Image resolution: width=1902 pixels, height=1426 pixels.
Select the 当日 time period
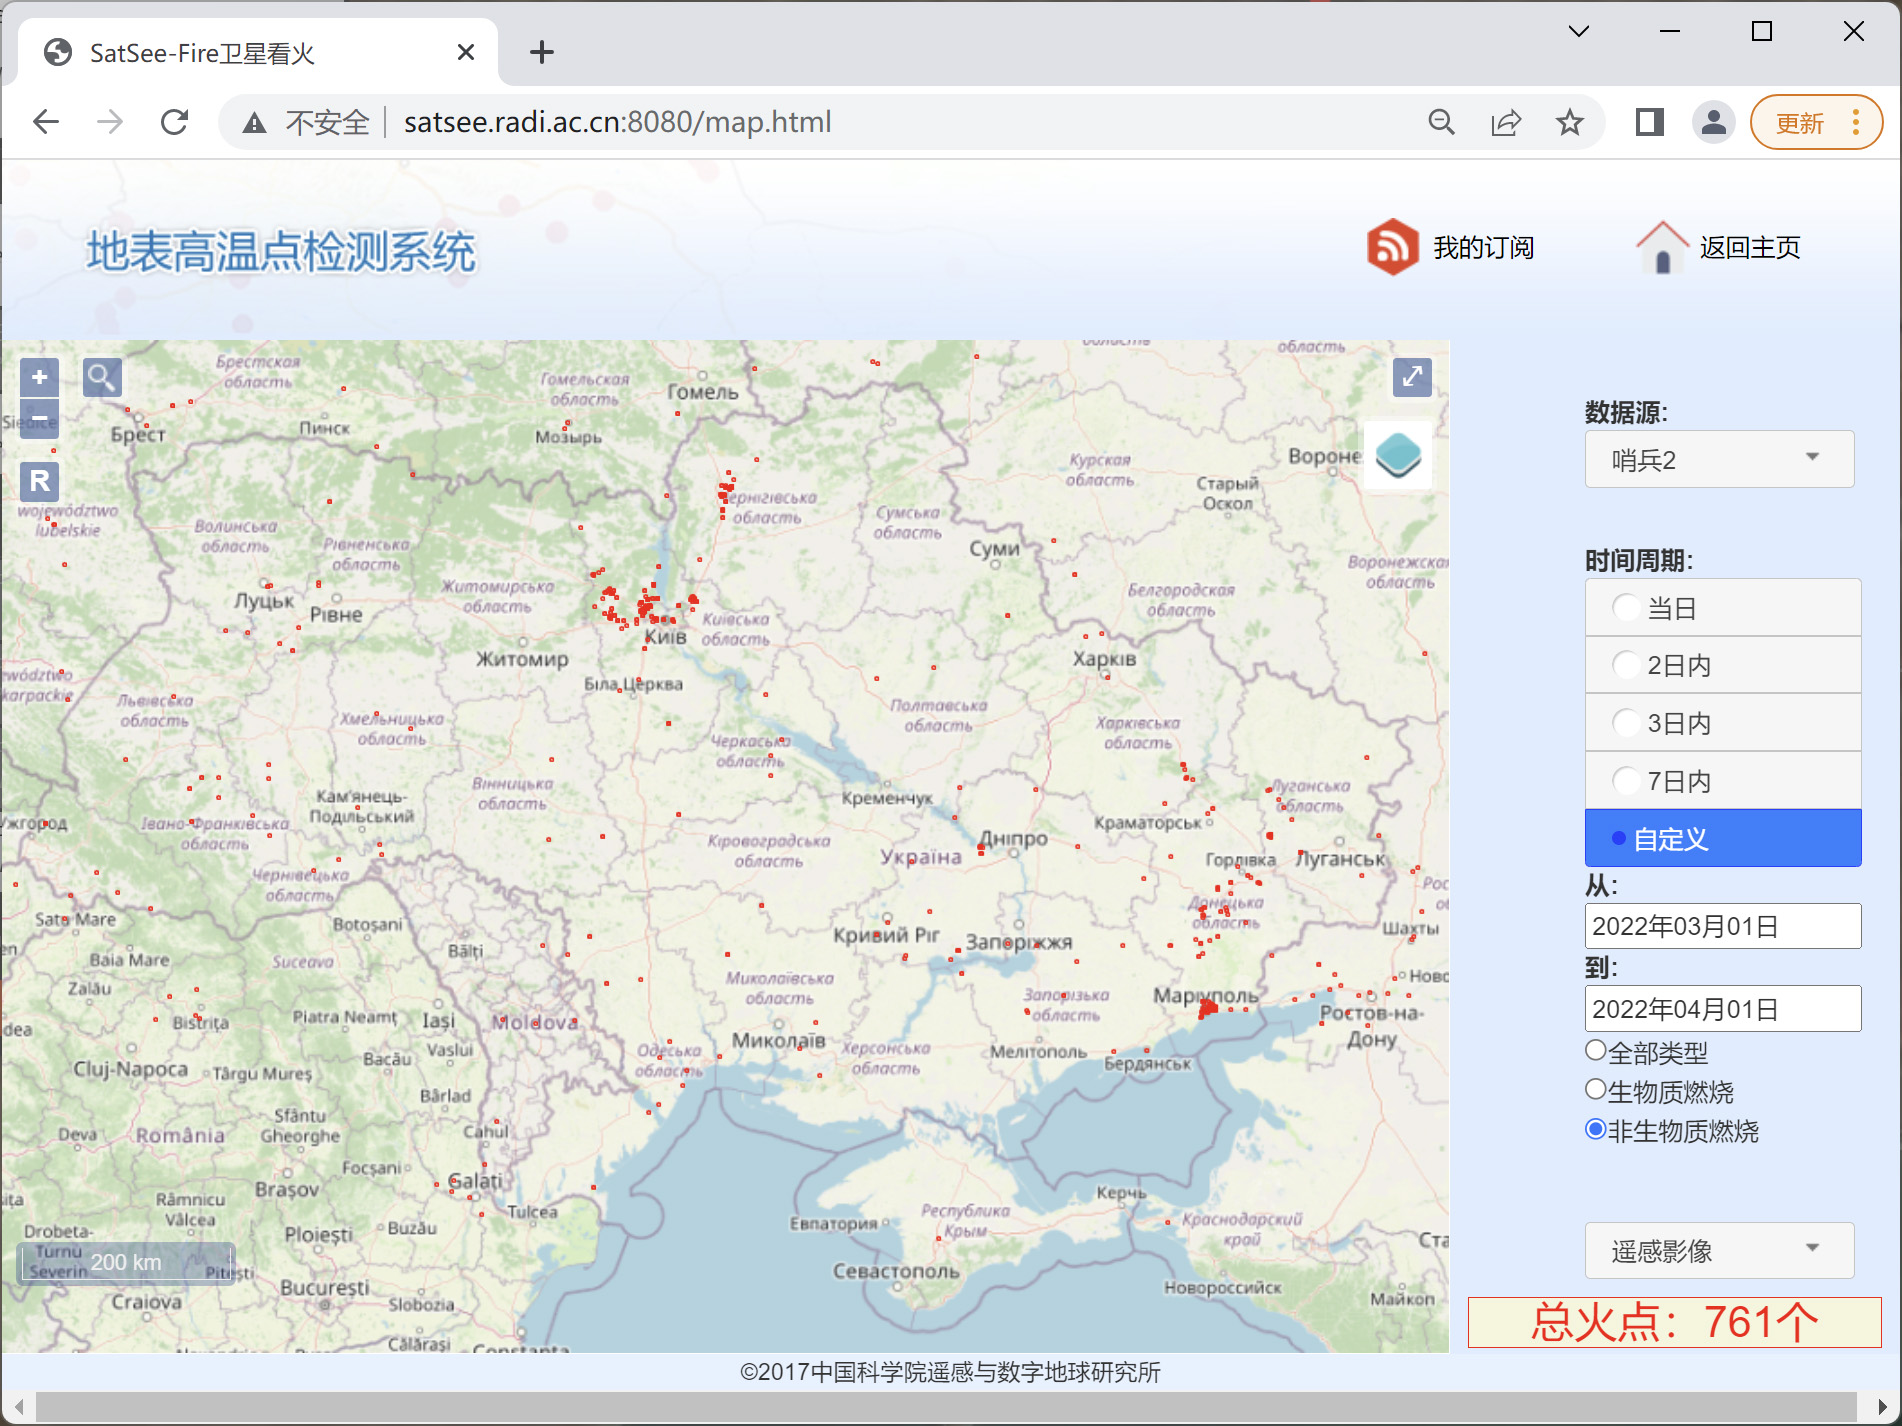(1723, 607)
